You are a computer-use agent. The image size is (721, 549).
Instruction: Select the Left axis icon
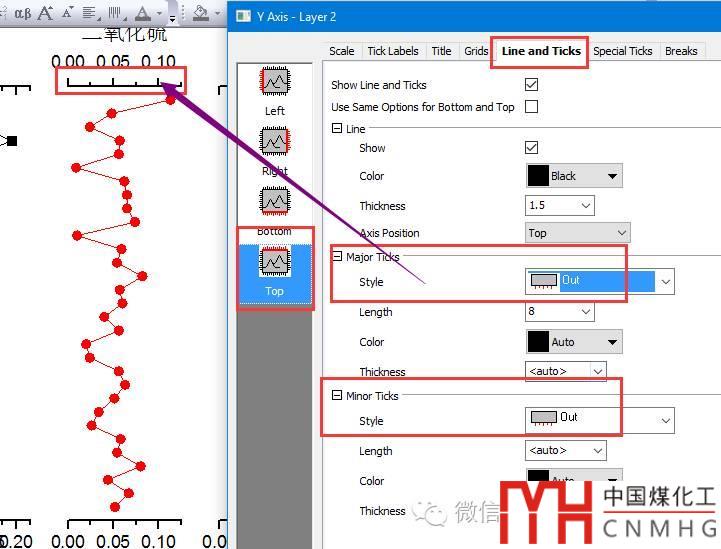pyautogui.click(x=275, y=82)
